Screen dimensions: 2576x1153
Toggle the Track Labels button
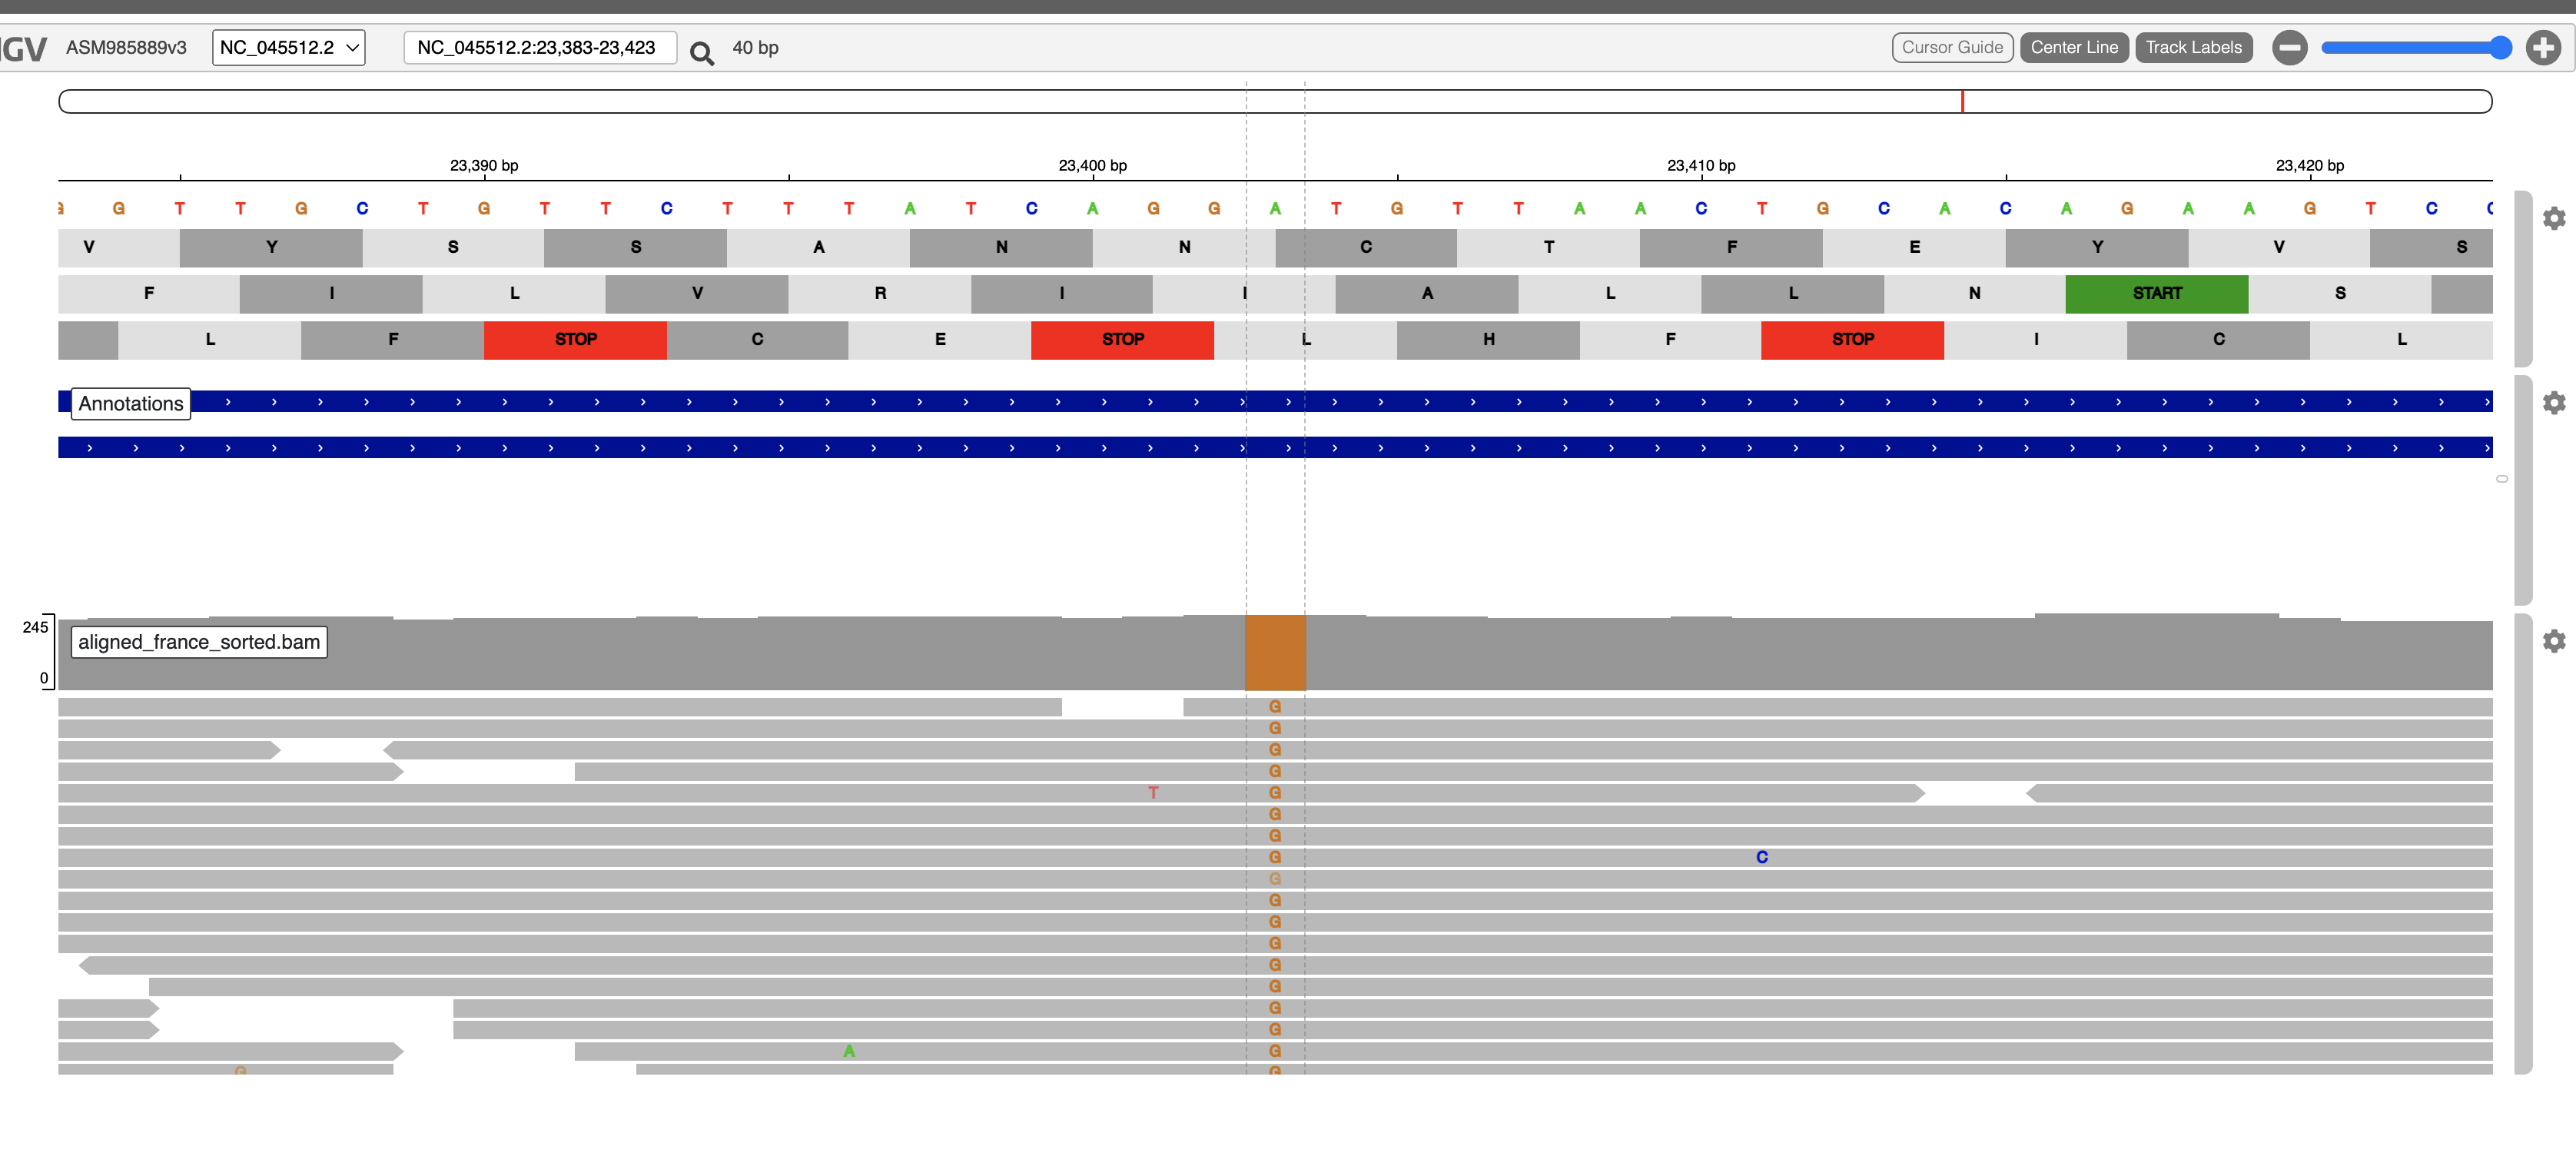tap(2193, 47)
